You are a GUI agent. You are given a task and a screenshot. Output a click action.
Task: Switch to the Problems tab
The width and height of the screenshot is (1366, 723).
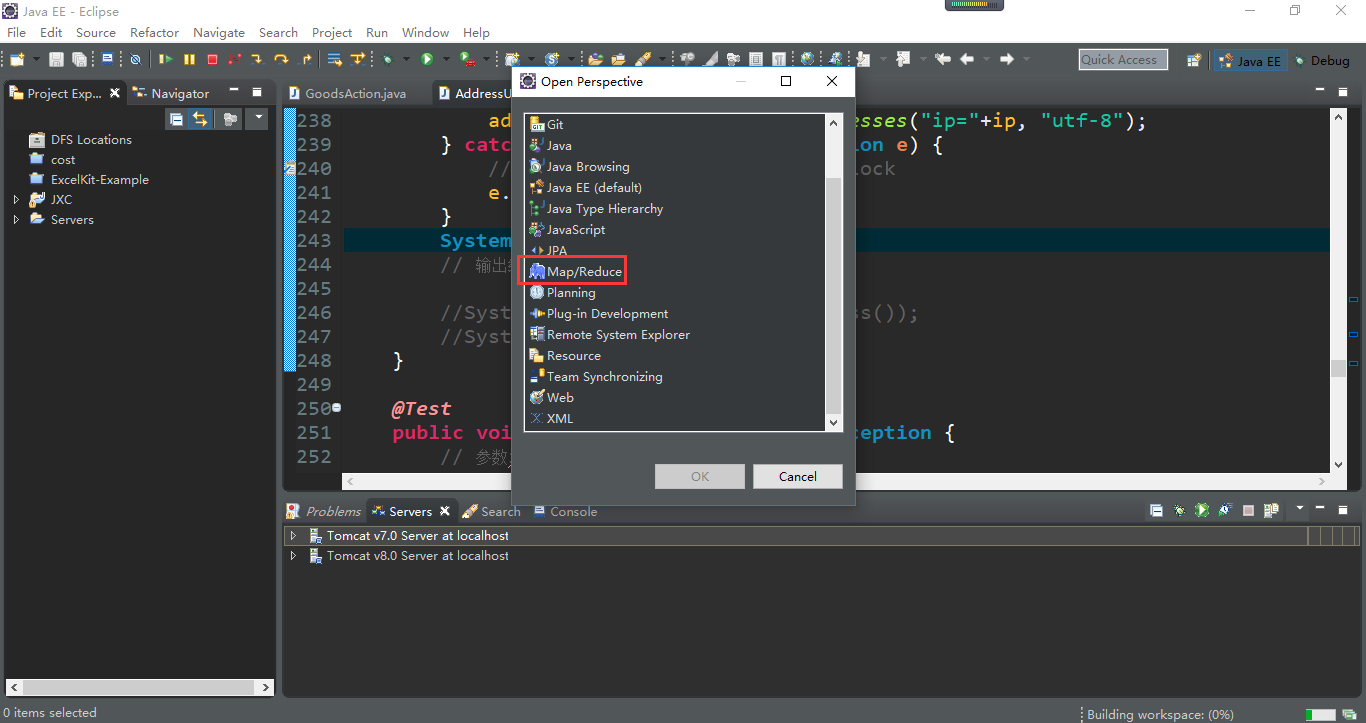(324, 511)
